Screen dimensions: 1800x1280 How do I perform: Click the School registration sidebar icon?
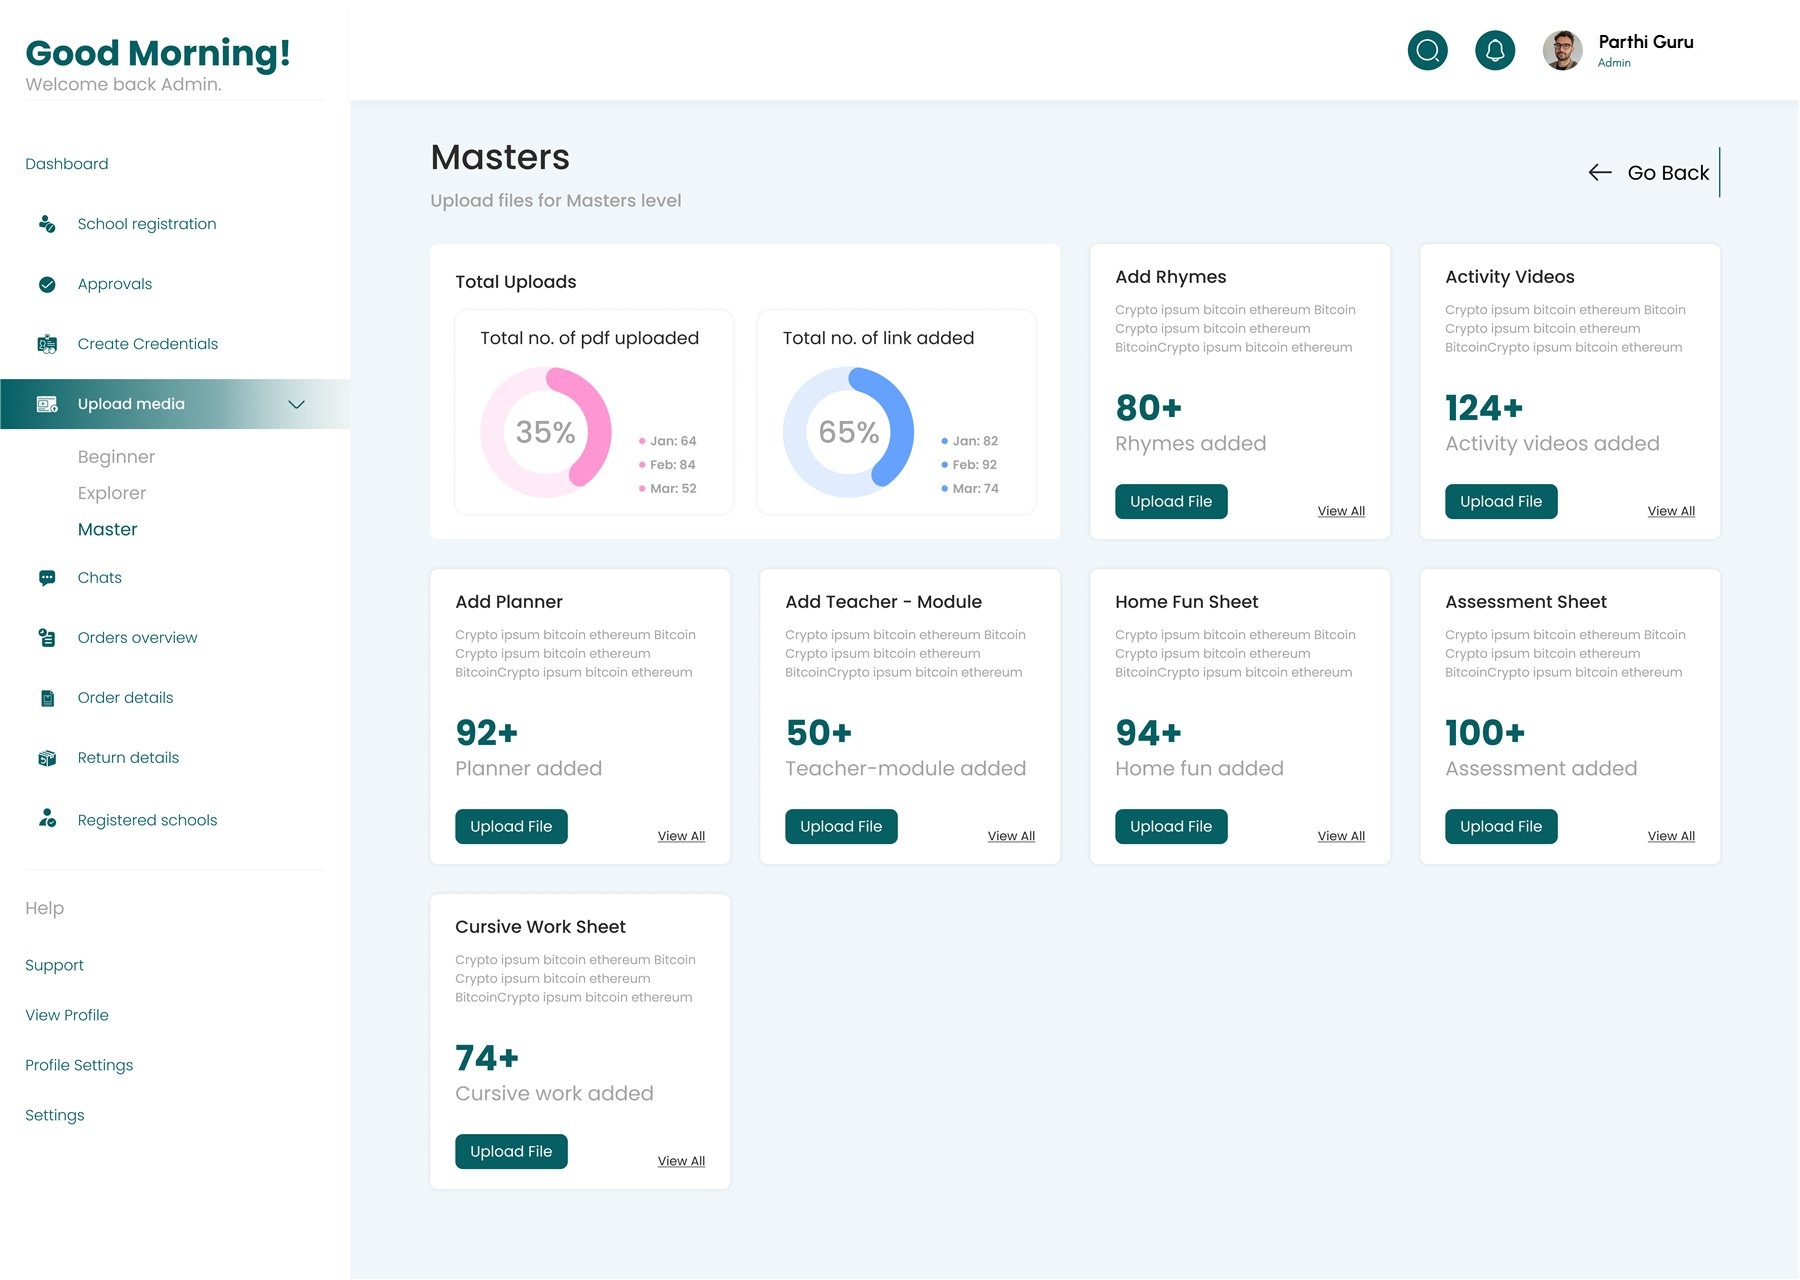coord(47,224)
